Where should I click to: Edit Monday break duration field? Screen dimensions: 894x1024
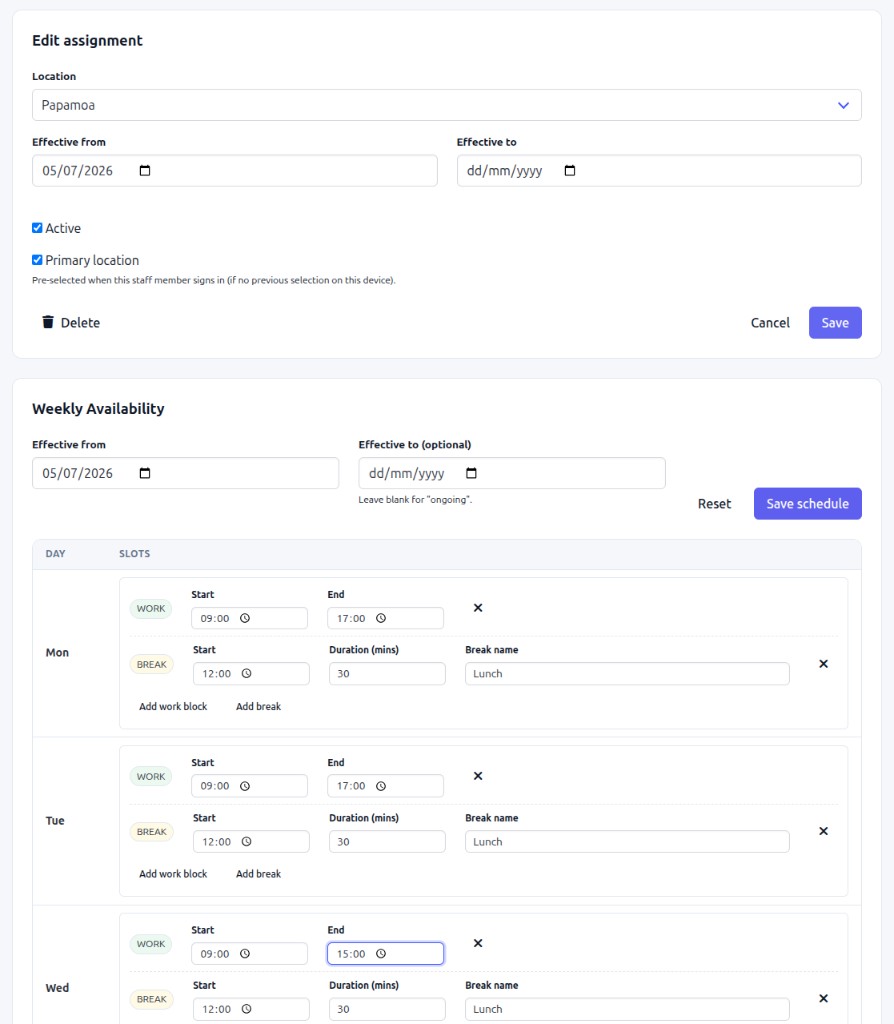click(387, 673)
